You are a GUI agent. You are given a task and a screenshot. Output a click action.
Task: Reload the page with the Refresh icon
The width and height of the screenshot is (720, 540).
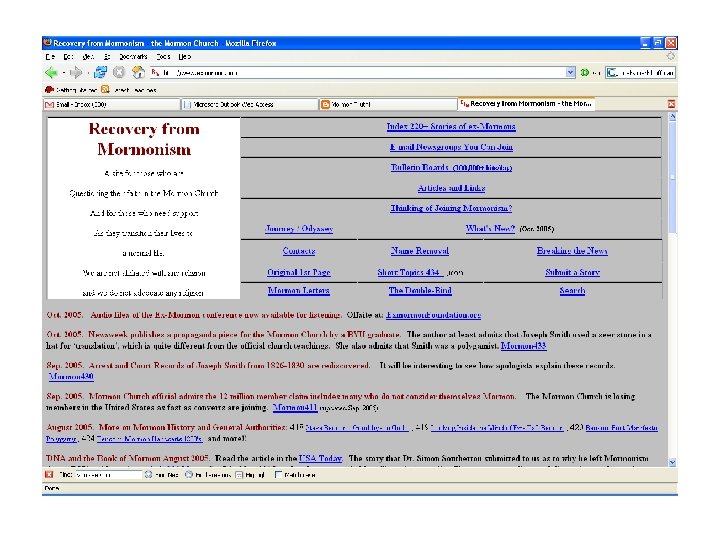coord(101,73)
